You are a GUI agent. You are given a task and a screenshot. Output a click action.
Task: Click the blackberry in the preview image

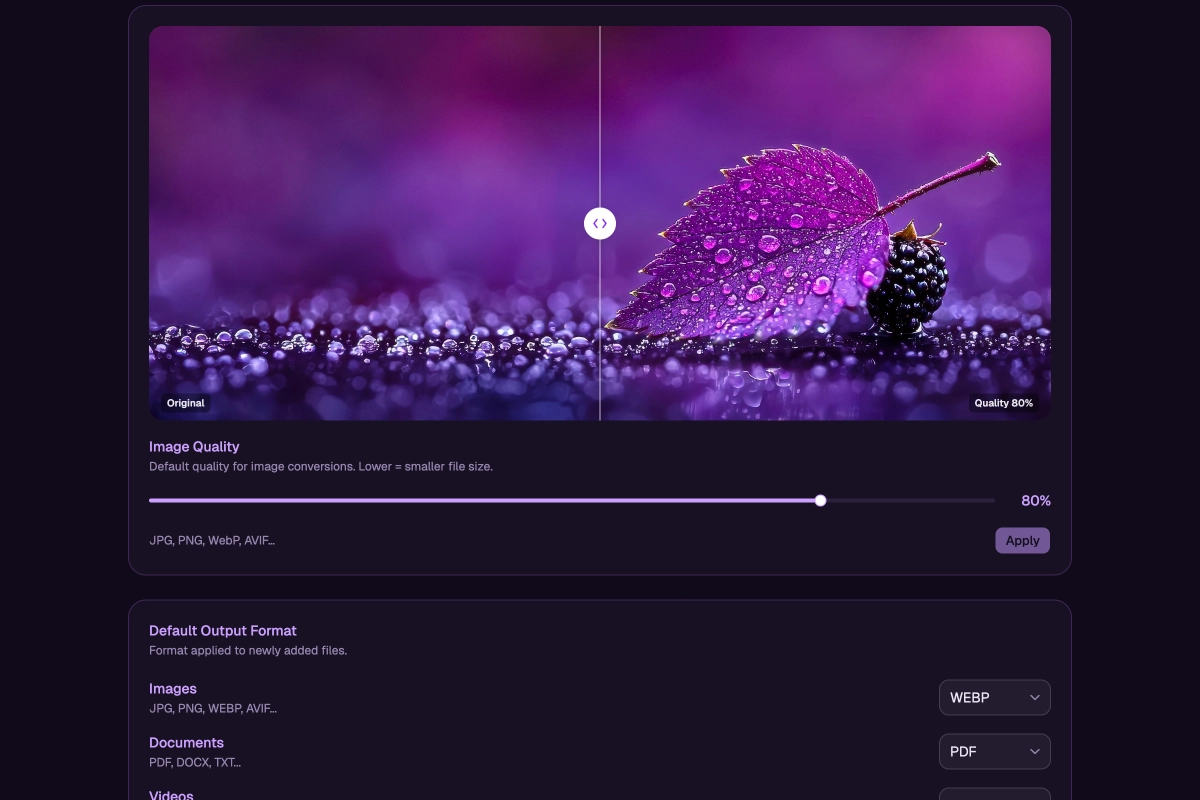coord(910,285)
